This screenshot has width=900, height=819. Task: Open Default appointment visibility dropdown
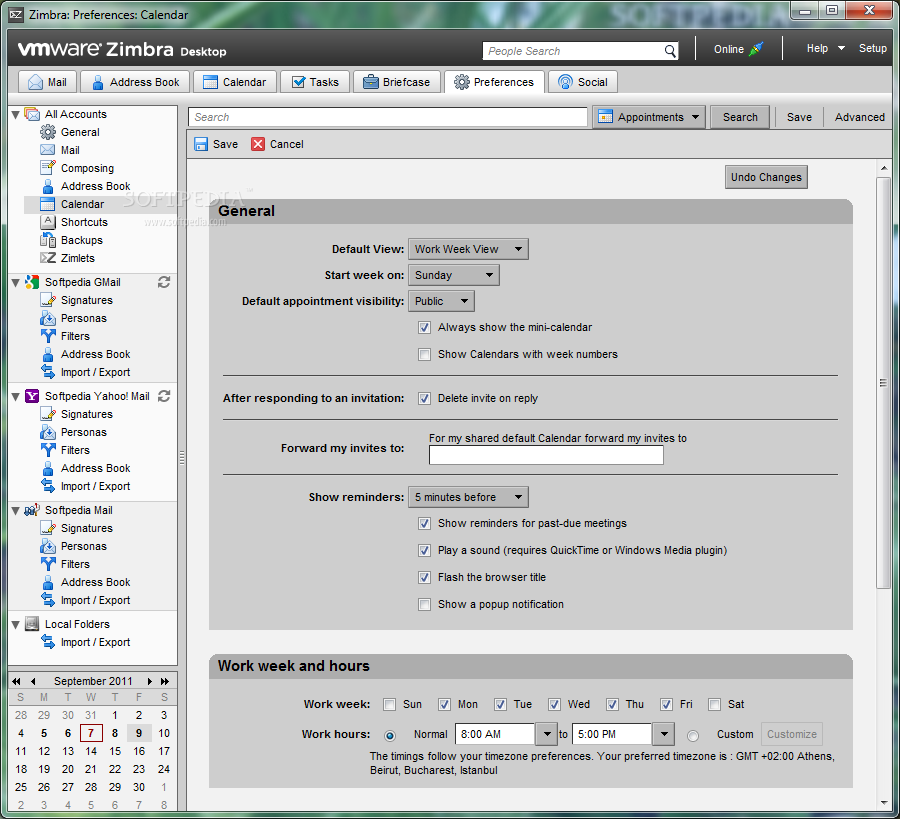(441, 301)
